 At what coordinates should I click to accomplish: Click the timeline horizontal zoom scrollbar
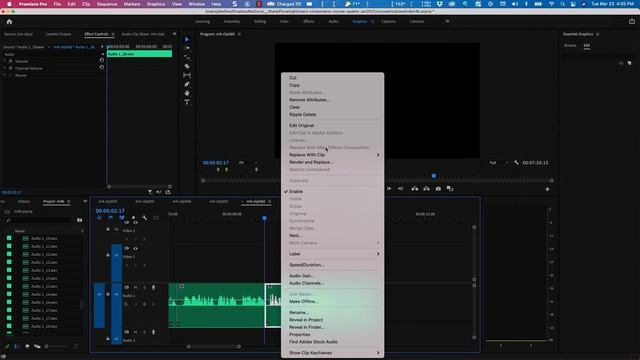(213, 347)
